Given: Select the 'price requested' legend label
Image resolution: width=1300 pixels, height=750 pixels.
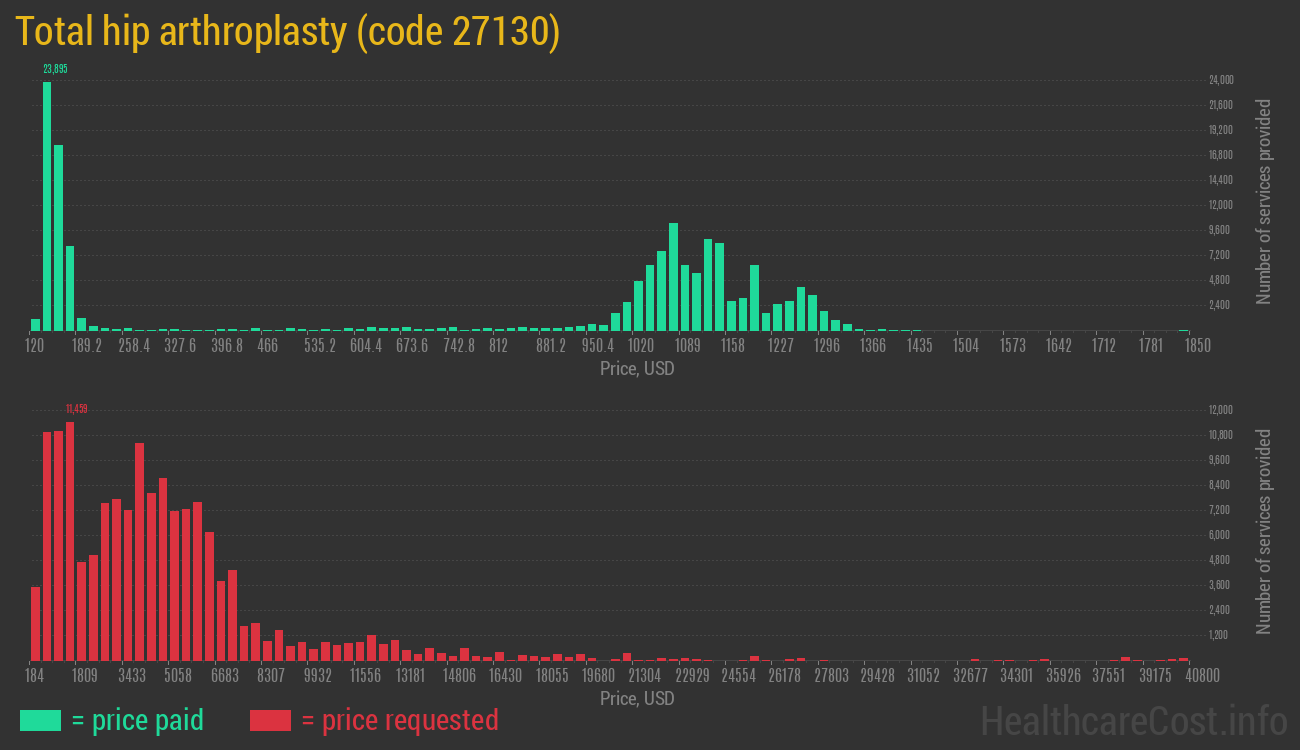Looking at the screenshot, I should point(399,720).
